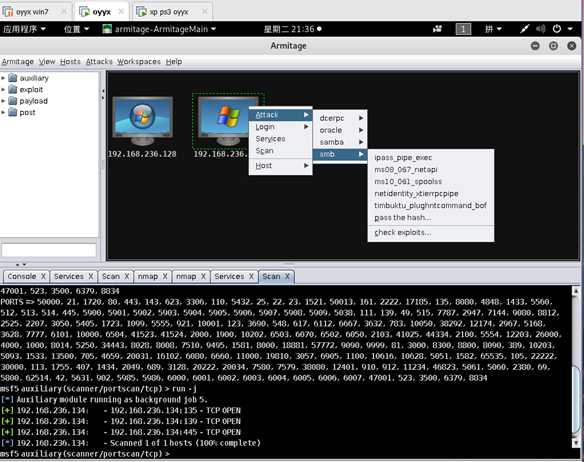Open the Armitage menu in menu bar
Image resolution: width=584 pixels, height=462 pixels.
point(18,61)
